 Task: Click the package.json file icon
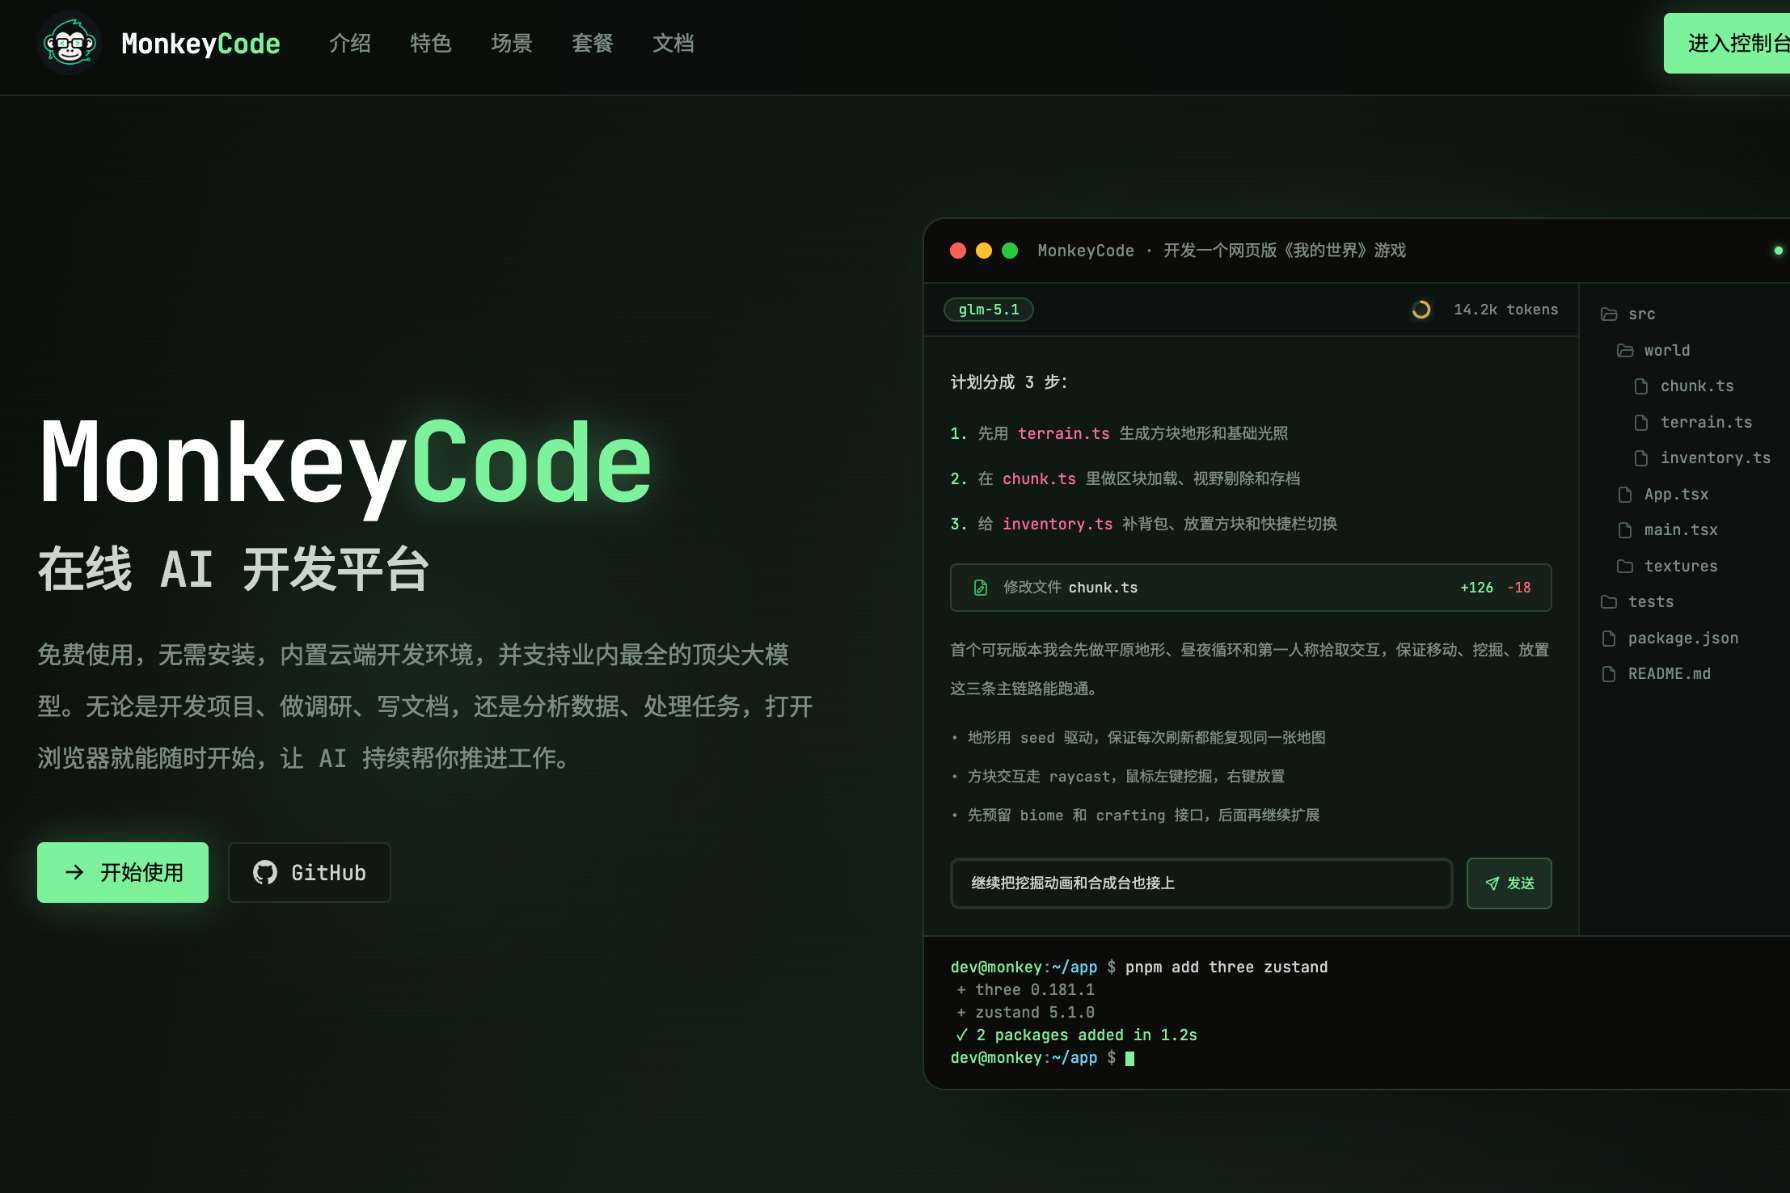pyautogui.click(x=1609, y=638)
